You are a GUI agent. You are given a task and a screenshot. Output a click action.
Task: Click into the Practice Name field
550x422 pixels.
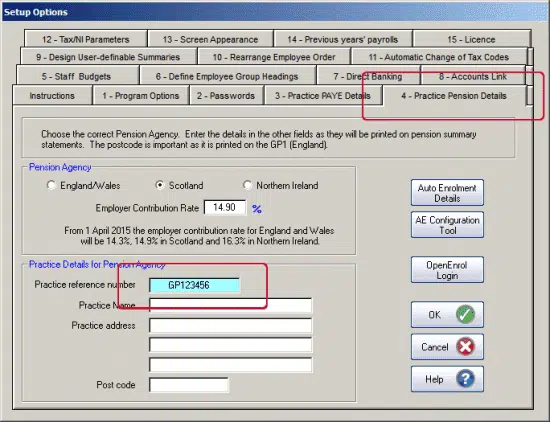[x=230, y=305]
